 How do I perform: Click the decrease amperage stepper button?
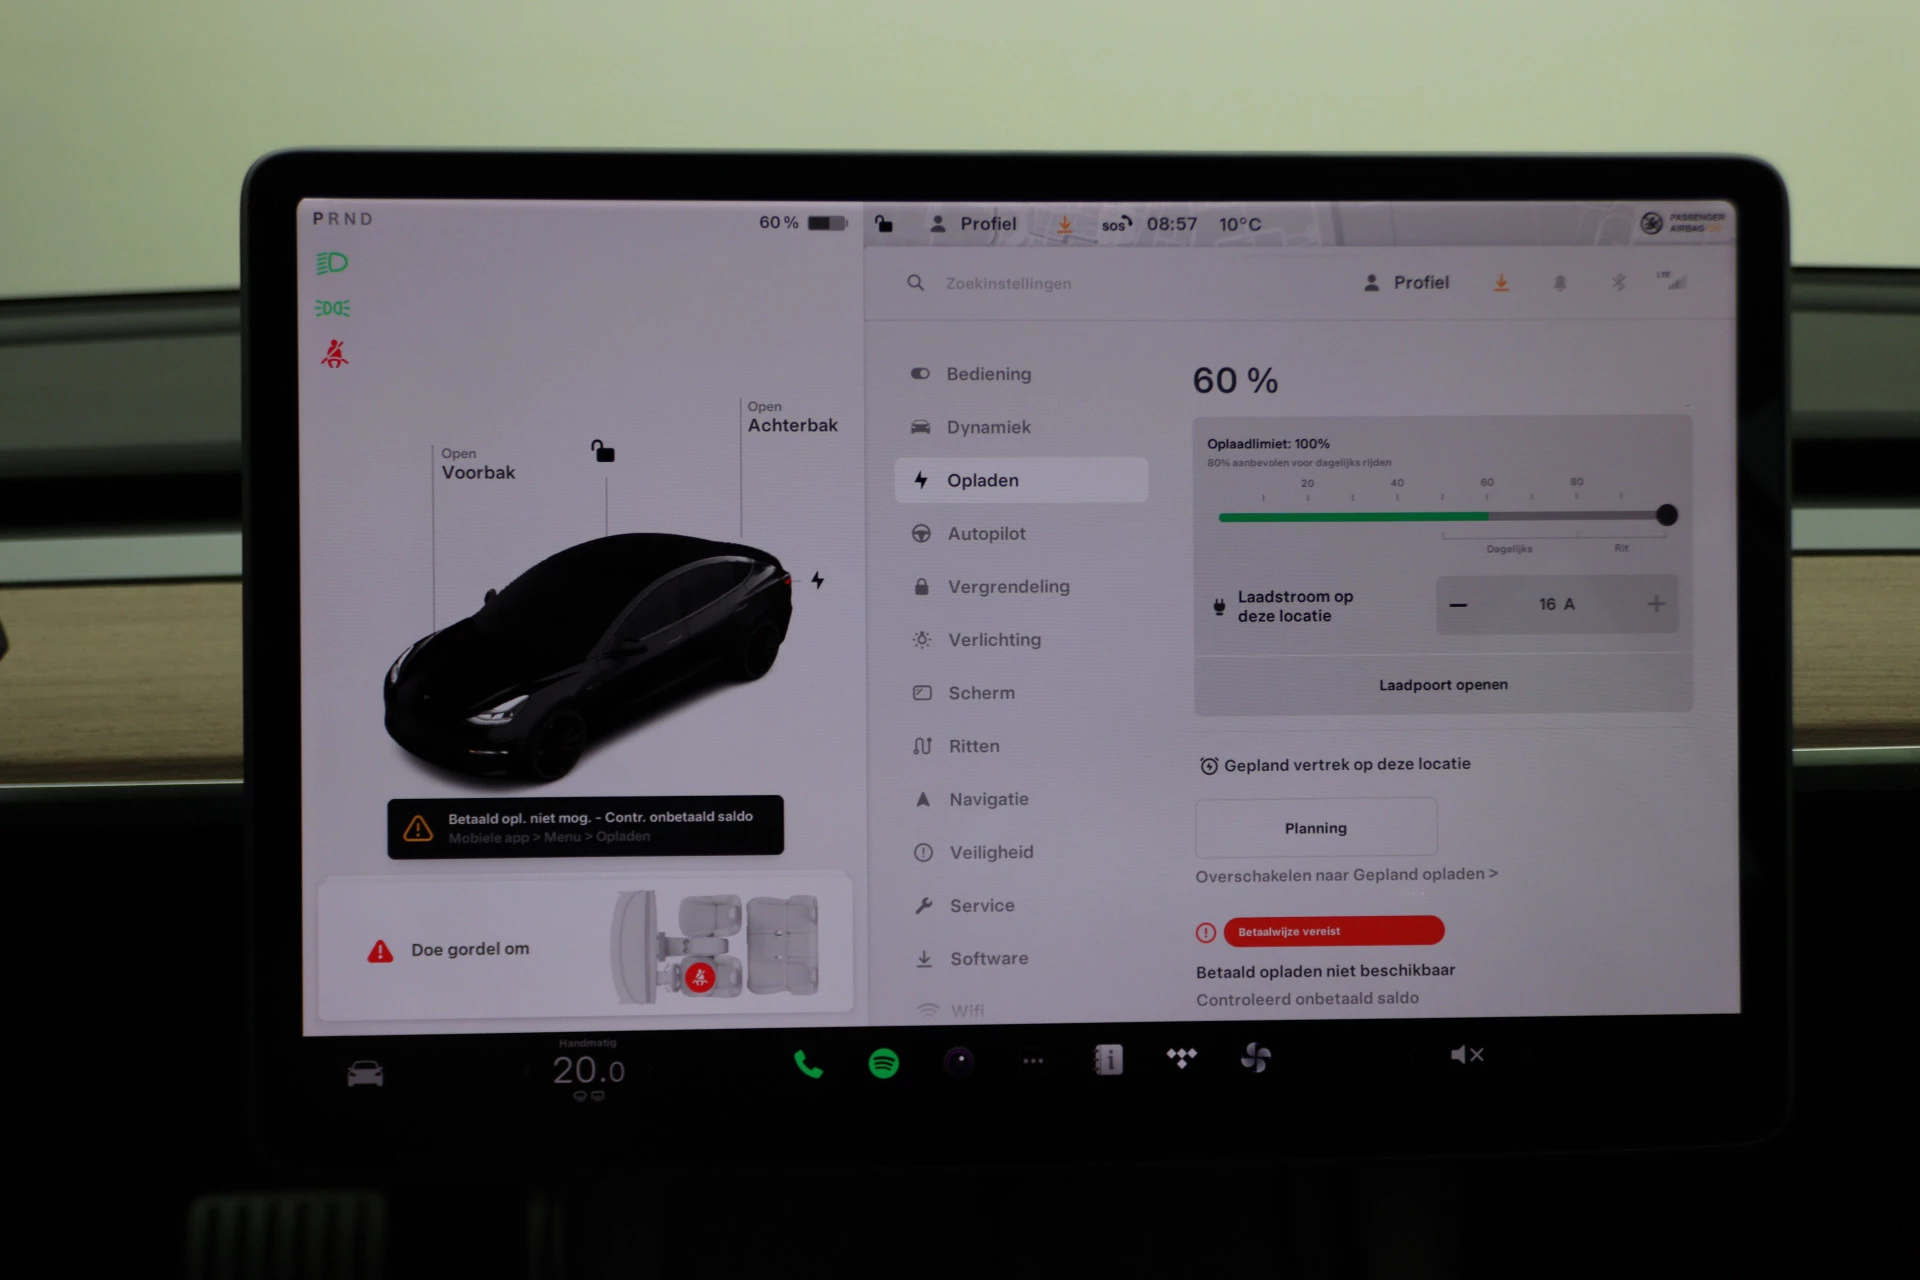click(x=1459, y=604)
